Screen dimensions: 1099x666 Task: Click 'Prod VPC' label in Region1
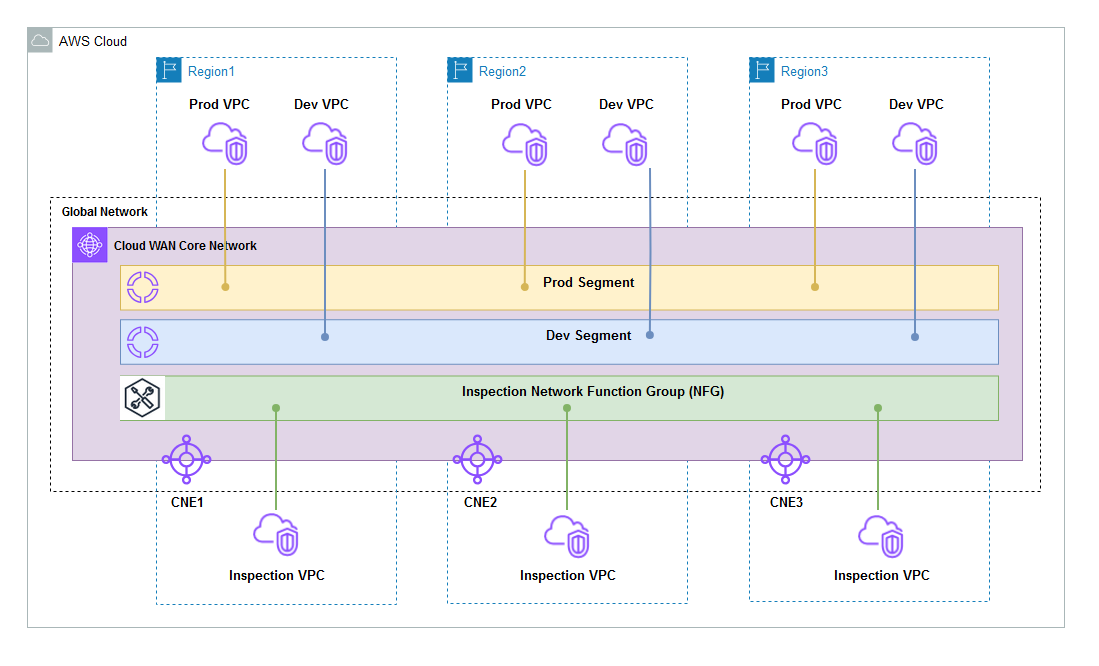click(x=219, y=104)
